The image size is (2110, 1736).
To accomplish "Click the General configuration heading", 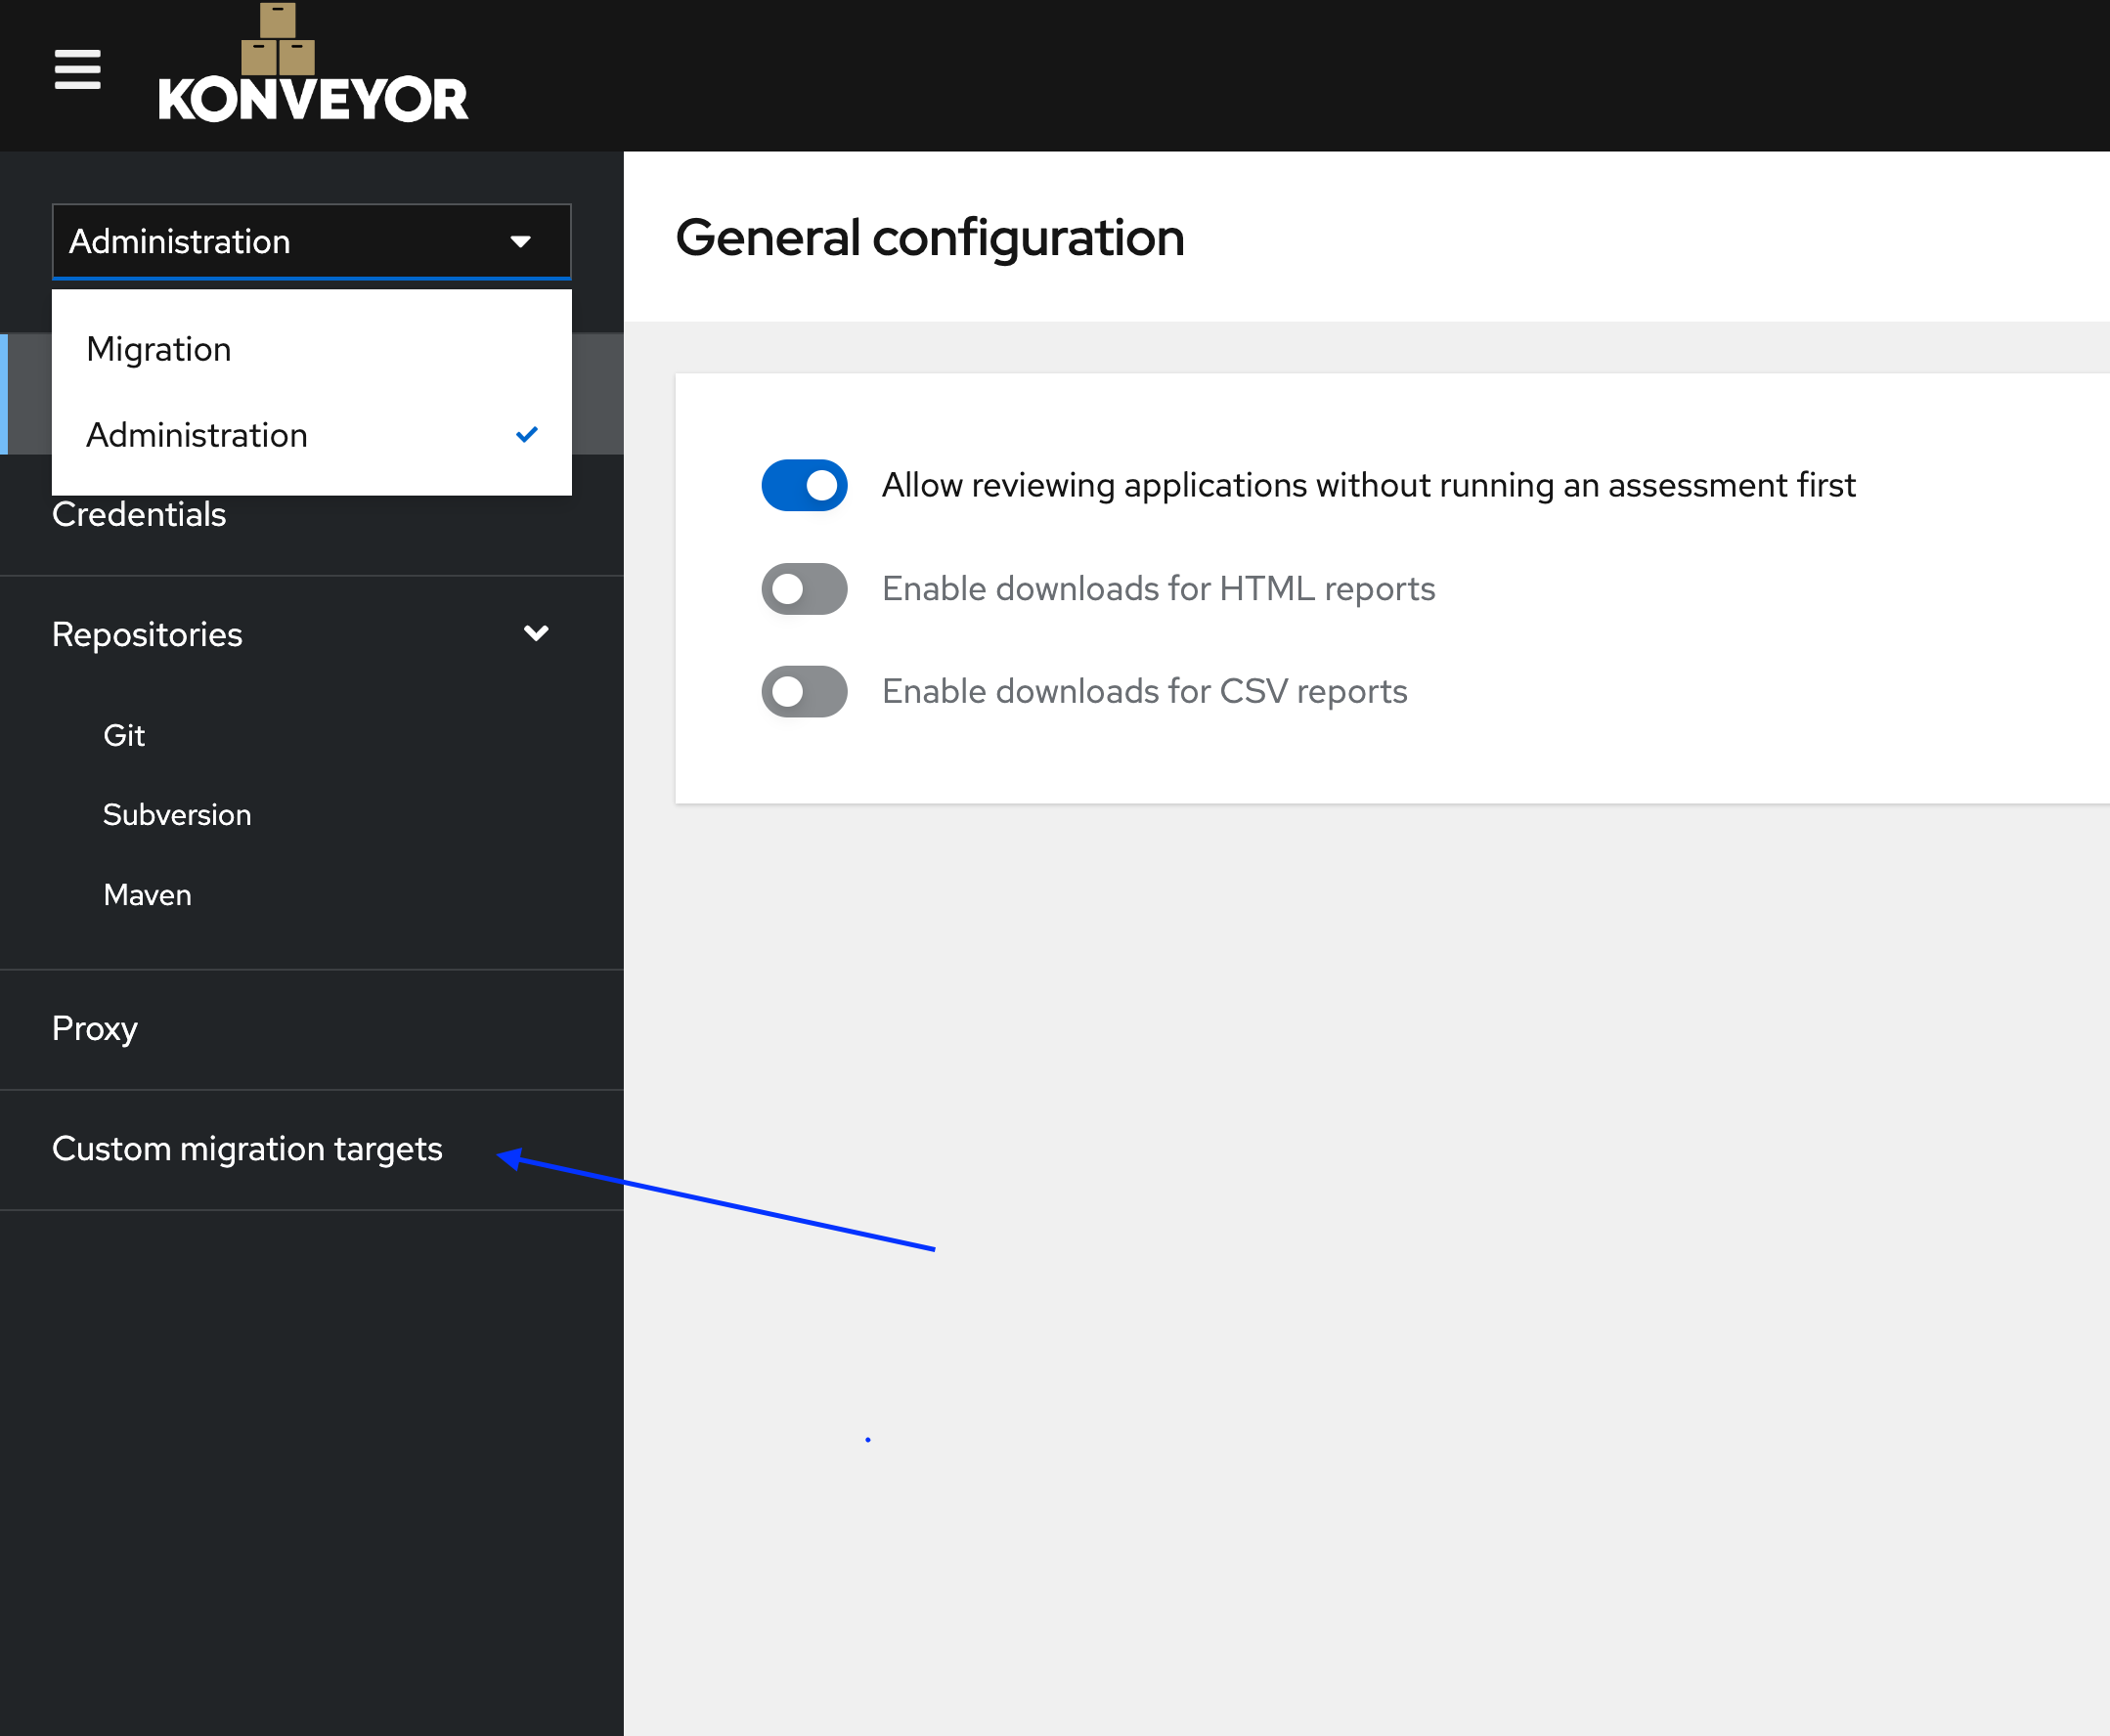I will pos(929,238).
